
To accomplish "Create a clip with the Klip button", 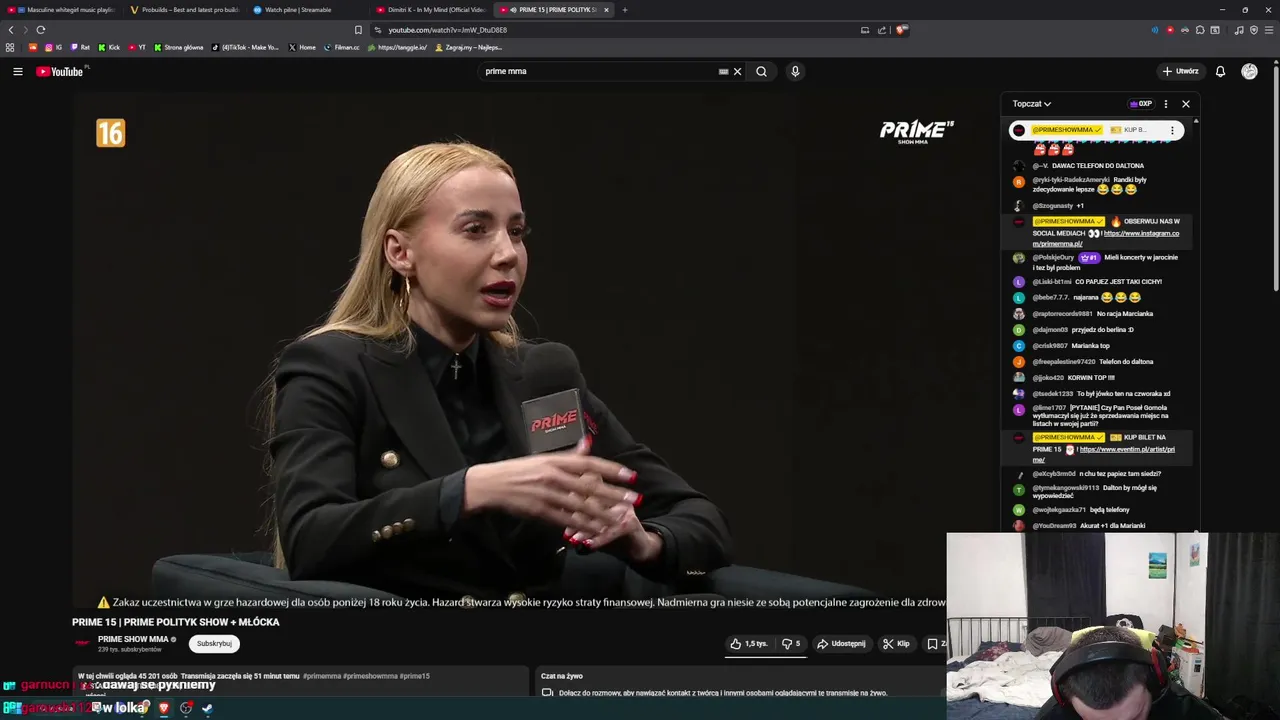I will [x=896, y=644].
